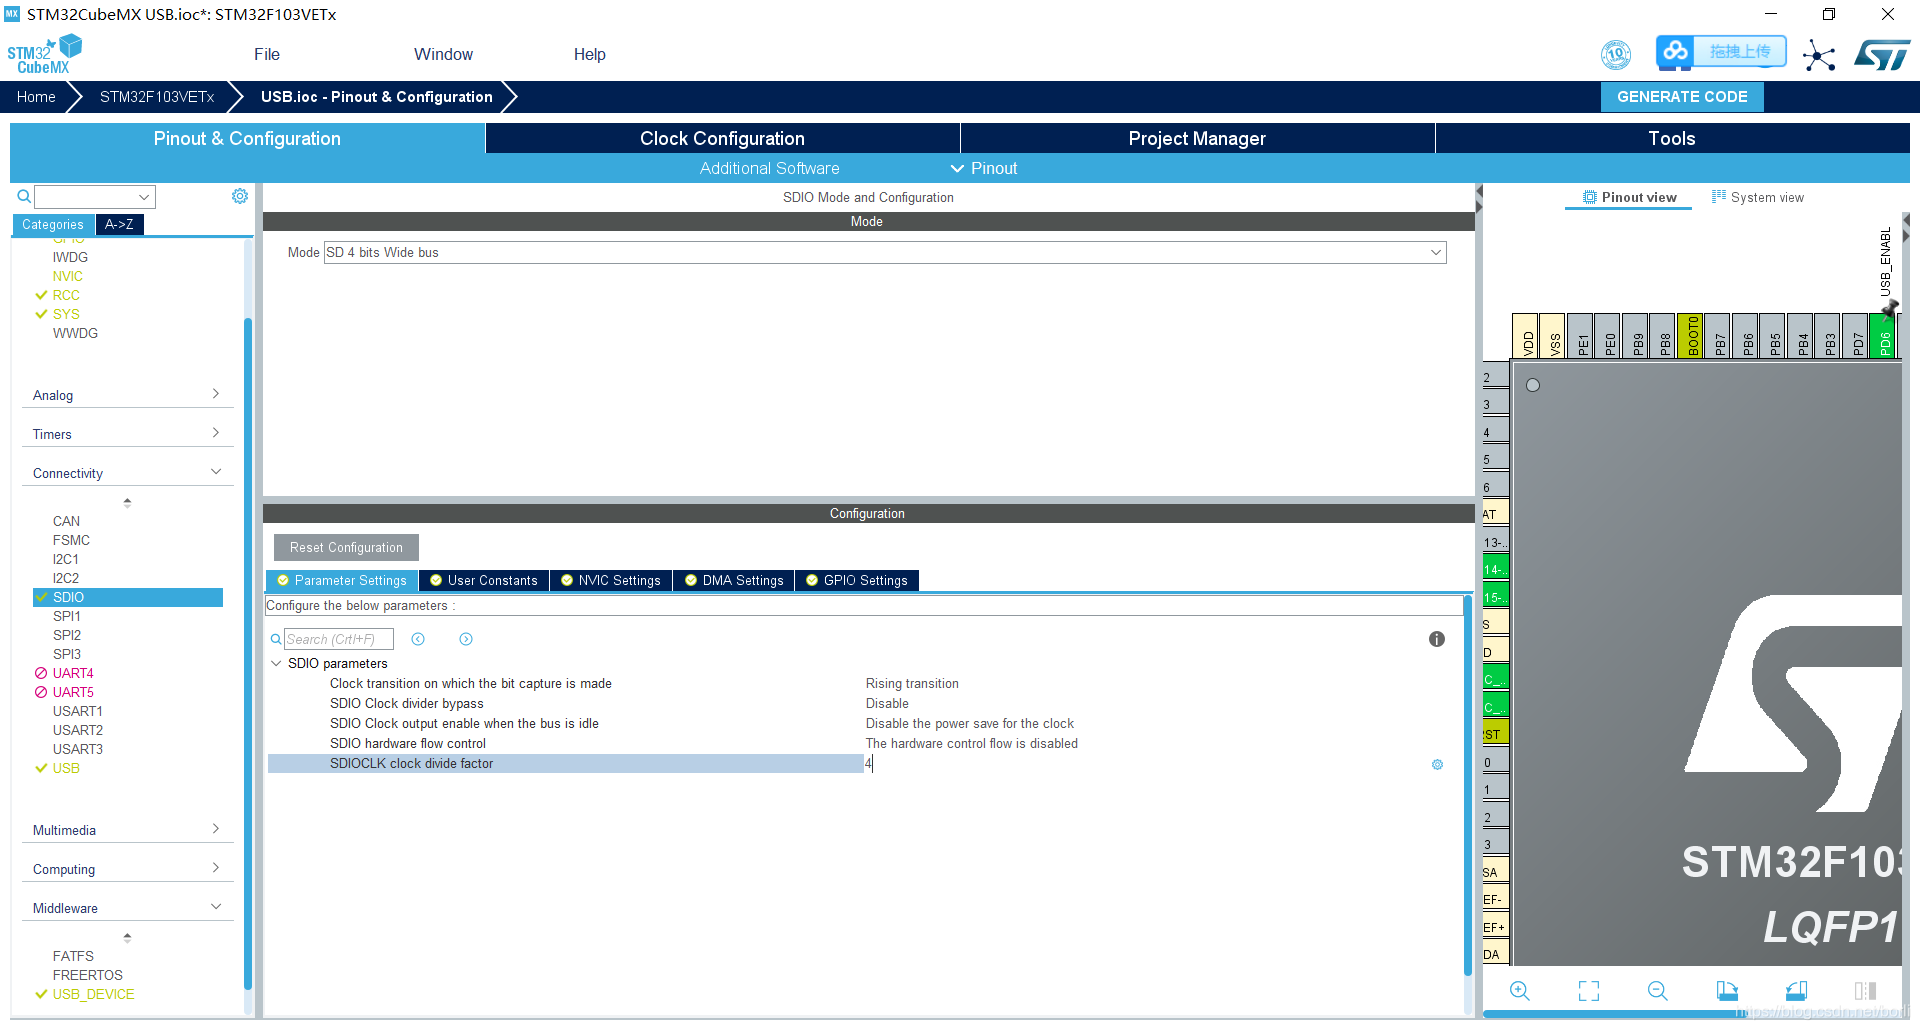Click the cloud upload icon
Screen dimensions: 1920x1030
[x=1675, y=51]
